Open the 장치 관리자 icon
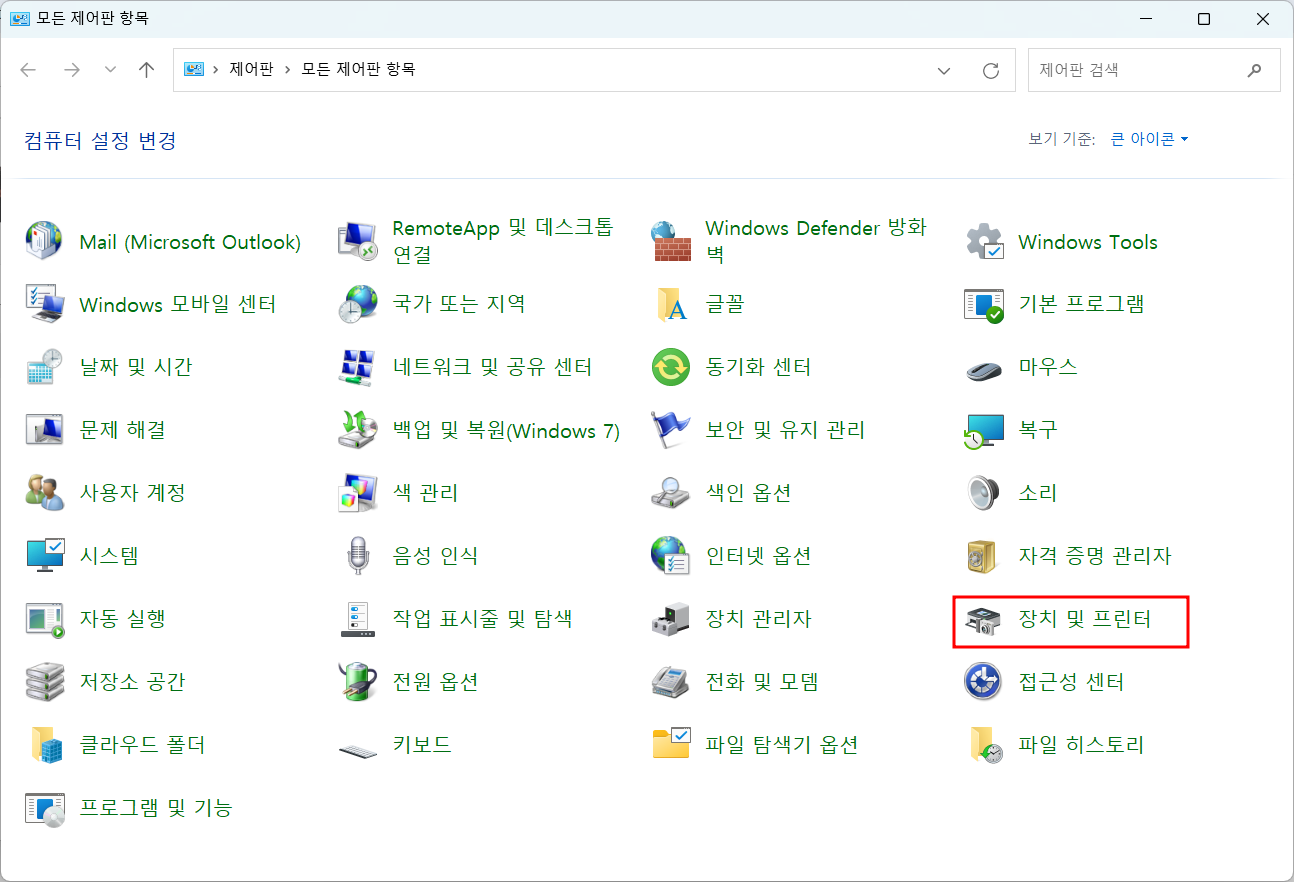This screenshot has width=1294, height=882. (671, 619)
